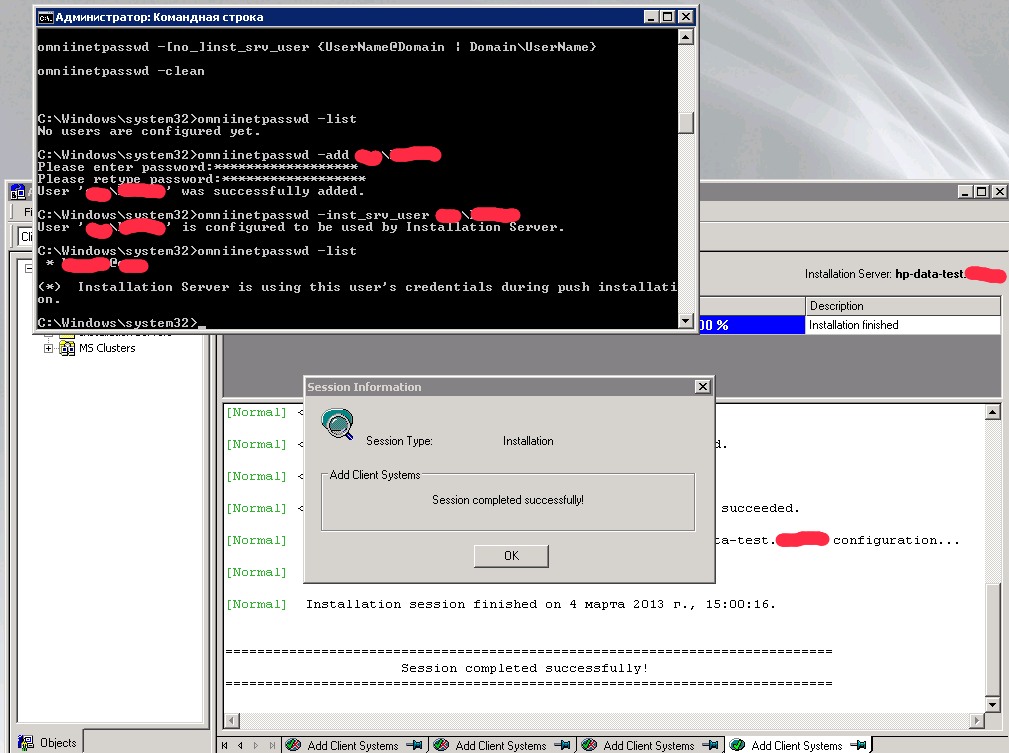Maximize the command prompt window

tap(668, 17)
